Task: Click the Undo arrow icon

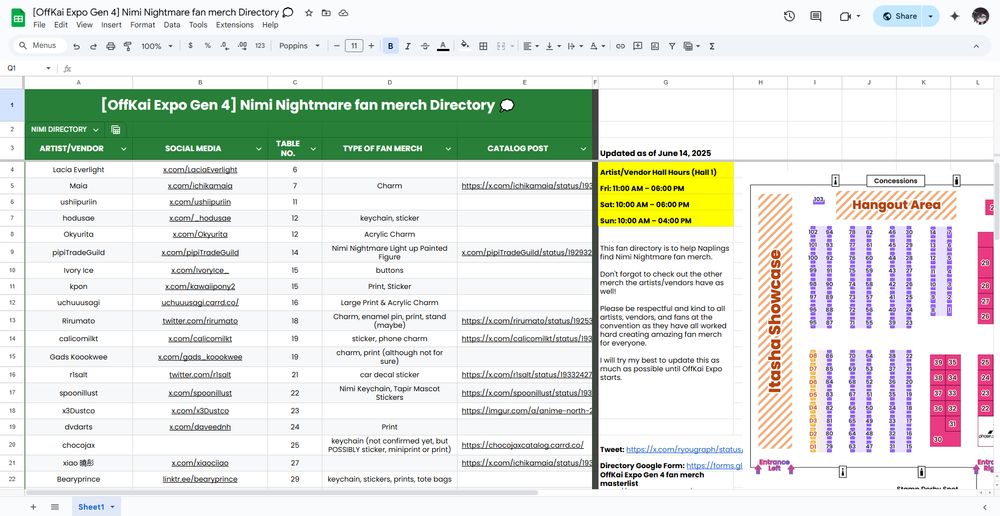Action: (77, 46)
